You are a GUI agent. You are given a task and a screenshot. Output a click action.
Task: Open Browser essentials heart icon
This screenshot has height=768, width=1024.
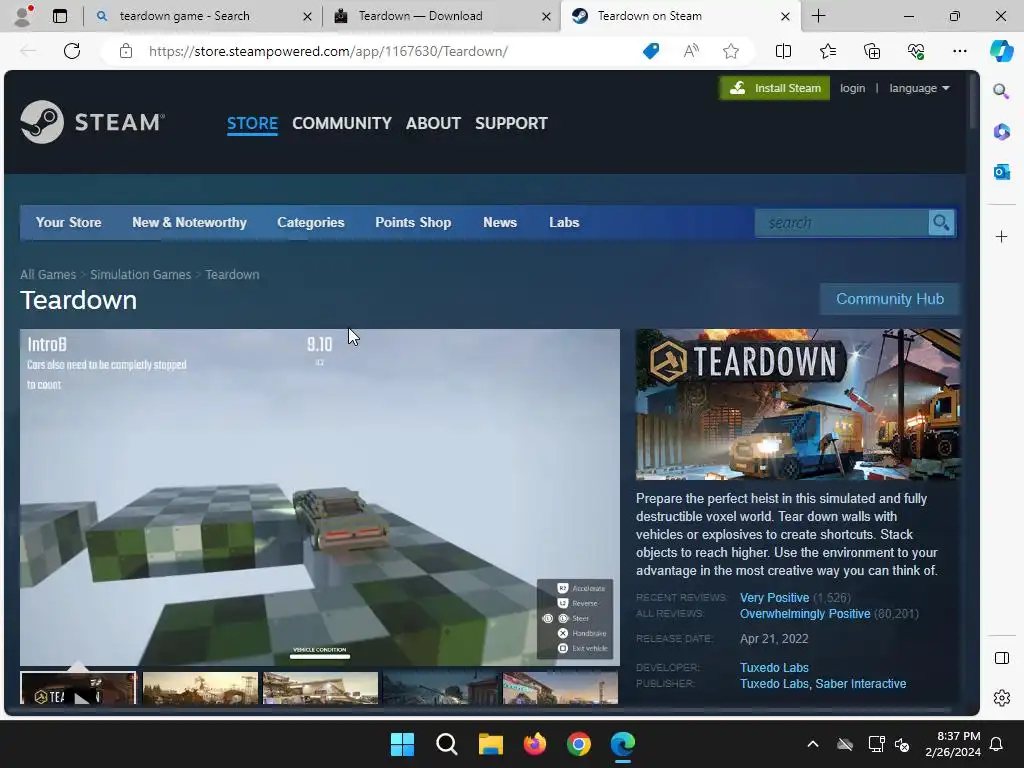point(916,51)
